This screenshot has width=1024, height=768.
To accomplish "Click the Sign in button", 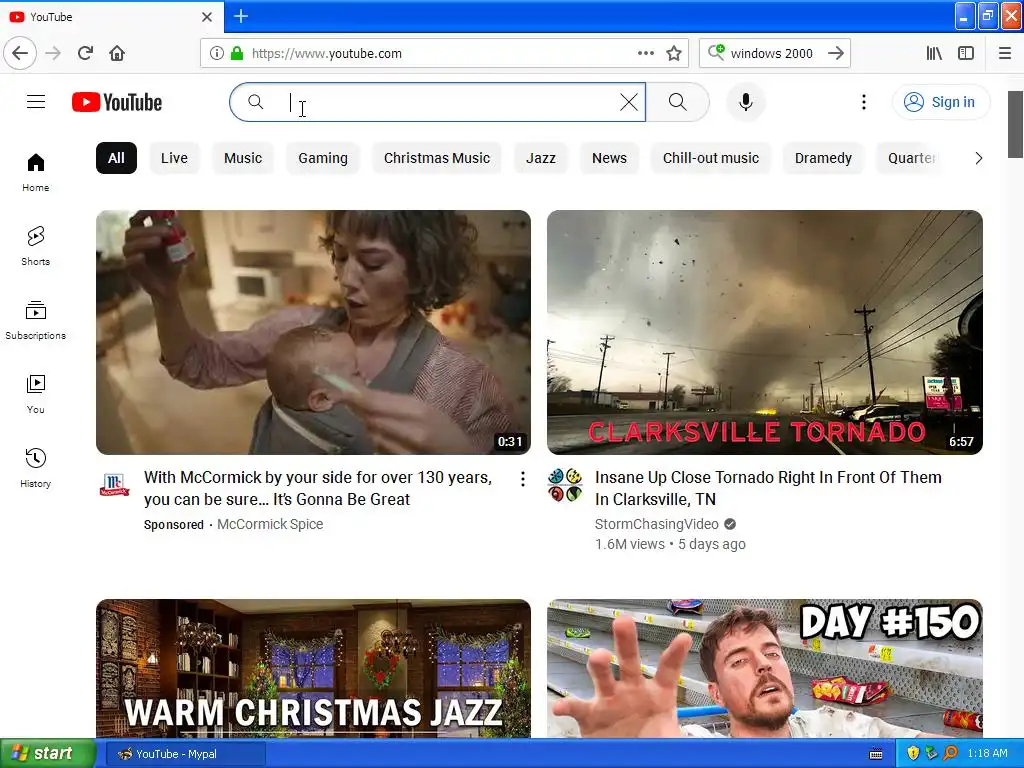I will point(941,102).
